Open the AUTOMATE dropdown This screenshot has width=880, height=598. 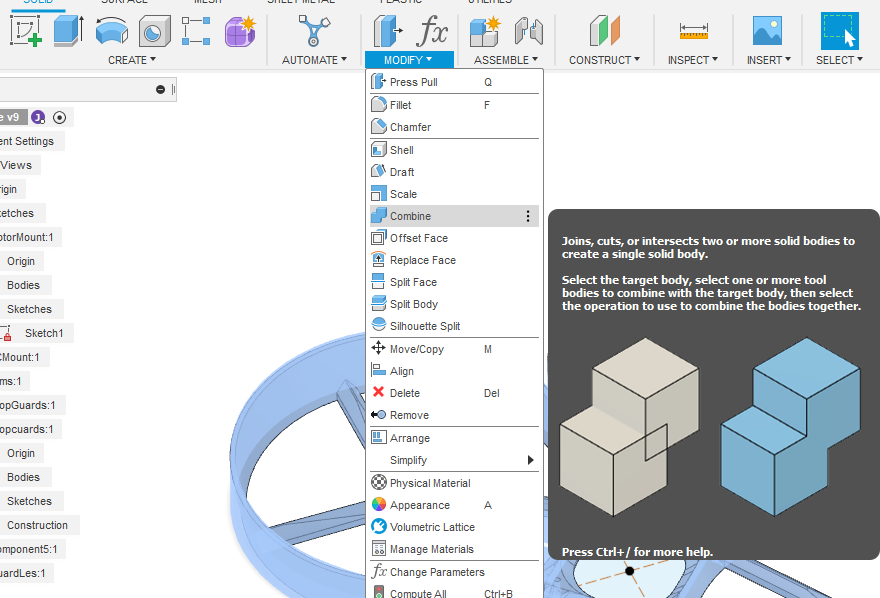(x=314, y=60)
